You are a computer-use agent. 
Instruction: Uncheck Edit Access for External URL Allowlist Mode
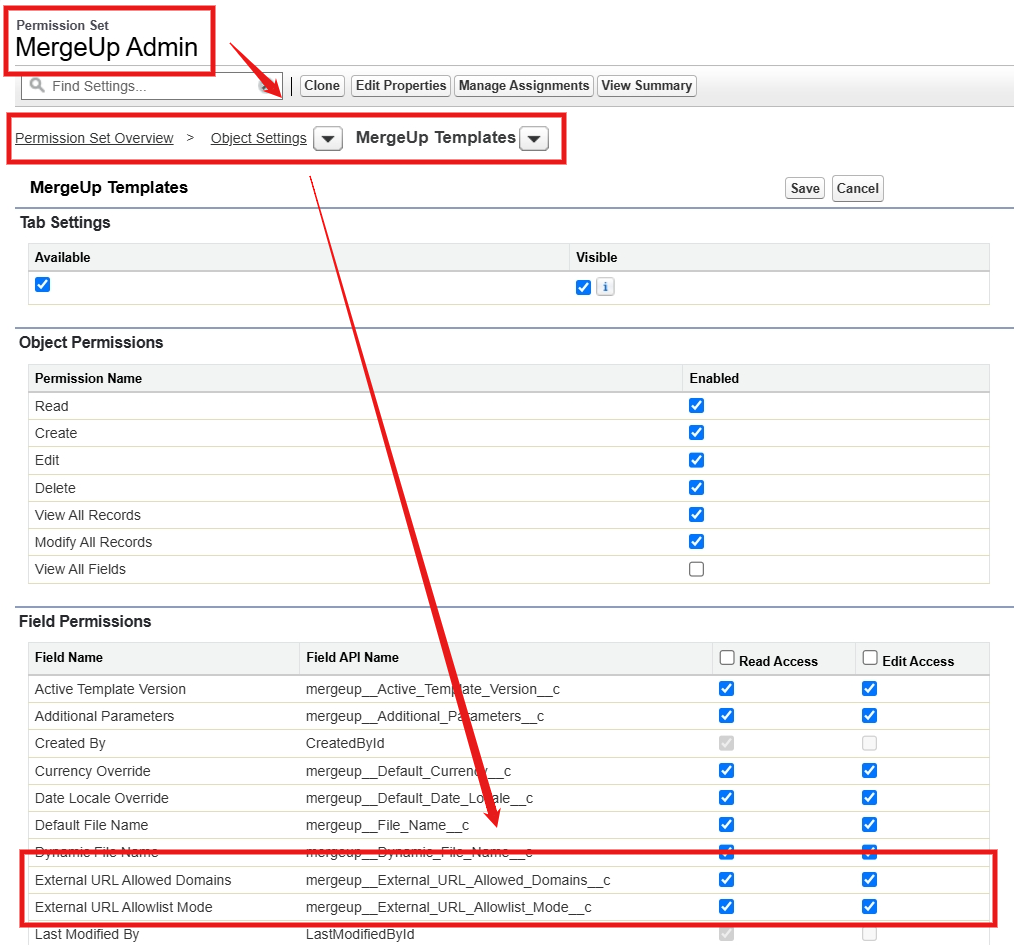point(870,907)
